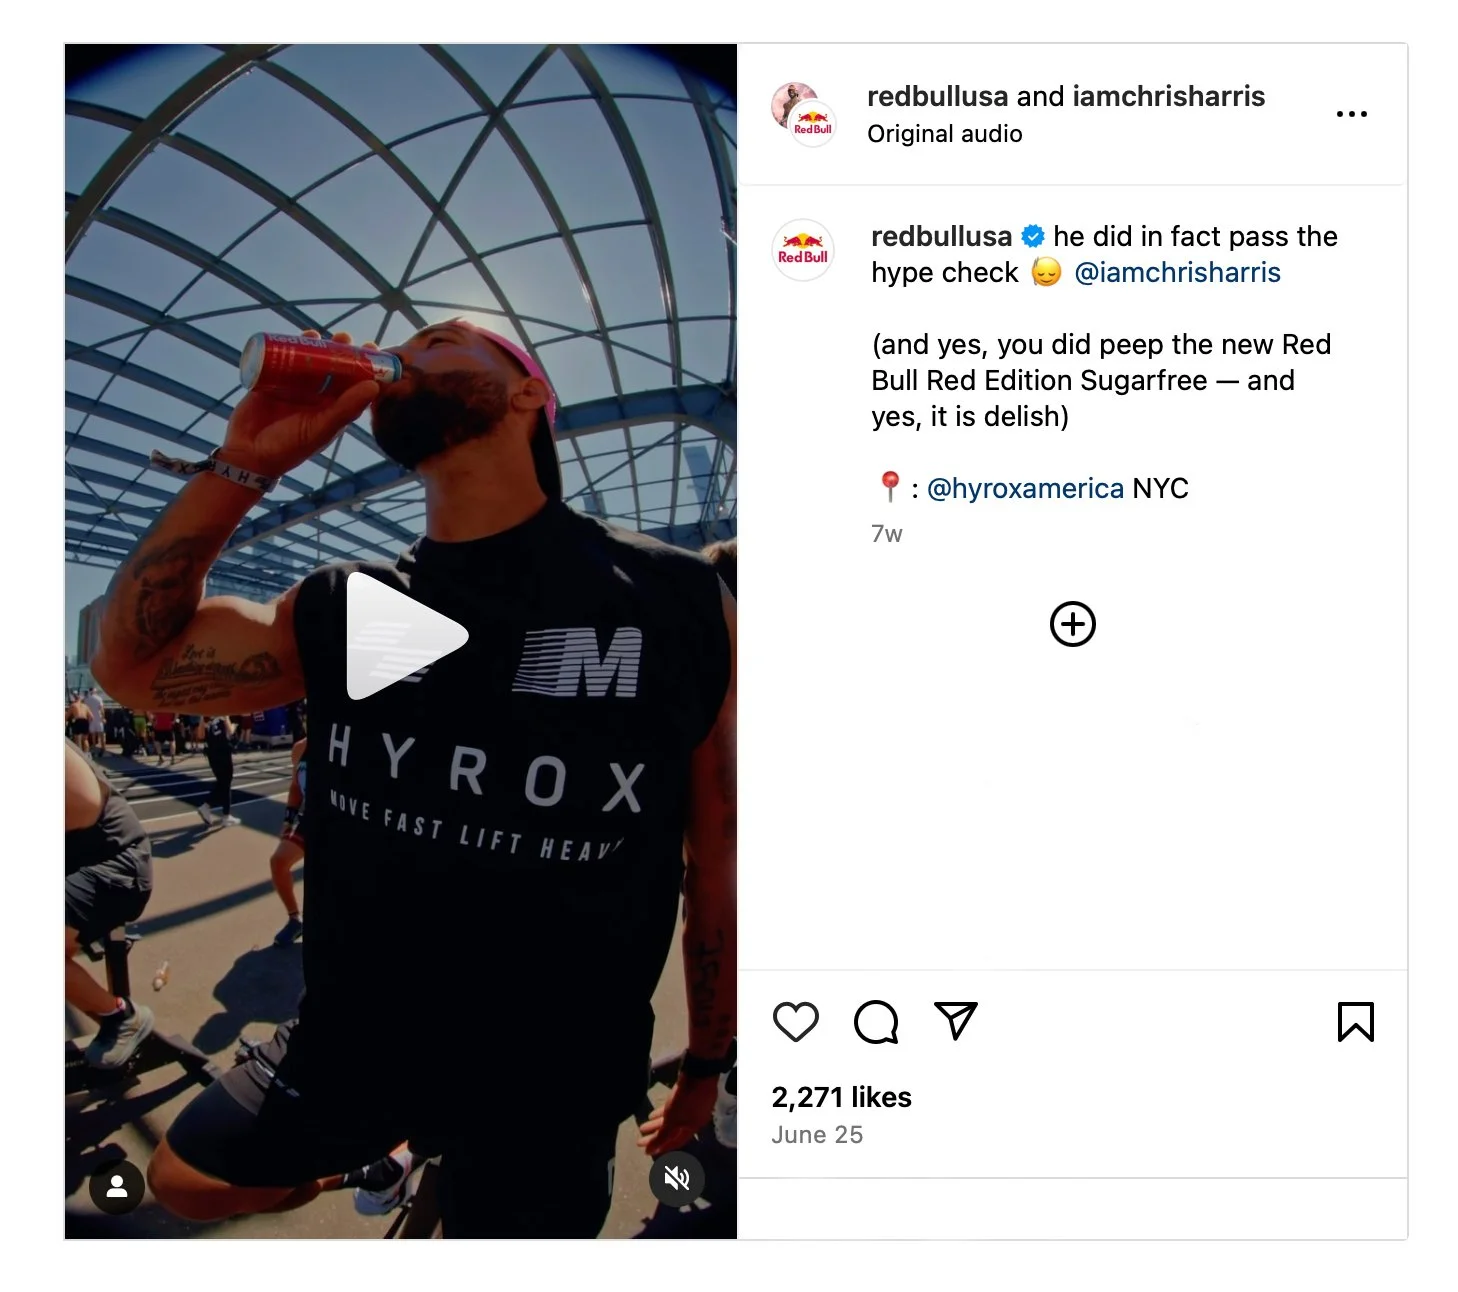This screenshot has height=1292, width=1458.
Task: Click the blue verified badge next to redbullusa
Action: [1032, 236]
